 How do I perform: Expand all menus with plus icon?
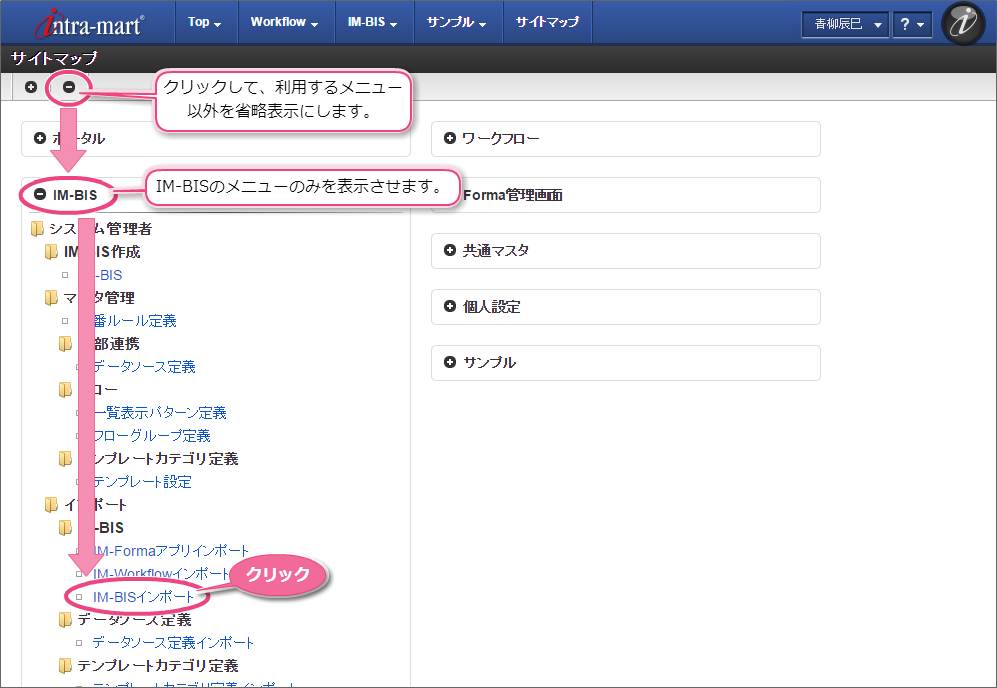click(31, 86)
